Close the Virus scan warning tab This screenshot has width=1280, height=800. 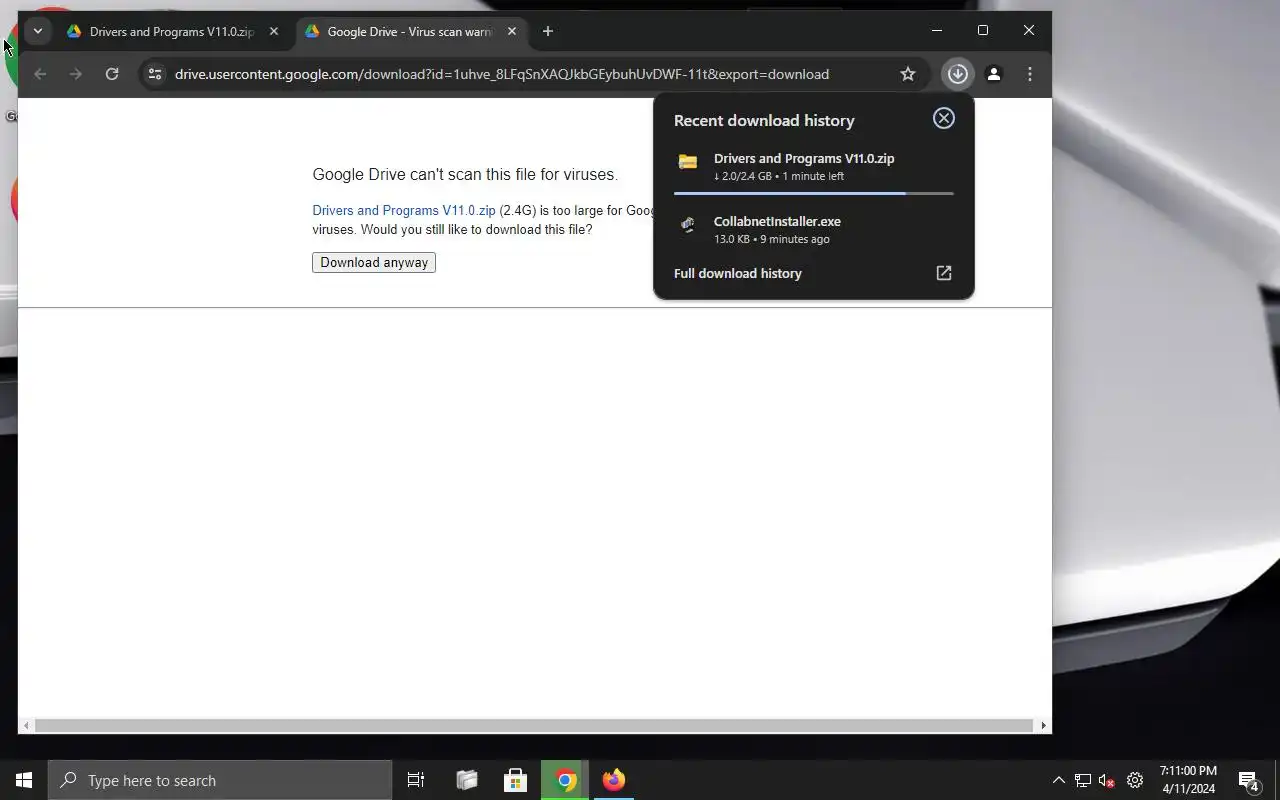[x=512, y=32]
